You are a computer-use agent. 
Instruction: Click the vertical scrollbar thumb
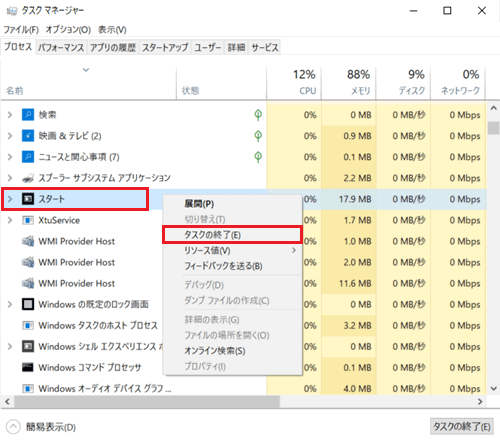(493, 128)
